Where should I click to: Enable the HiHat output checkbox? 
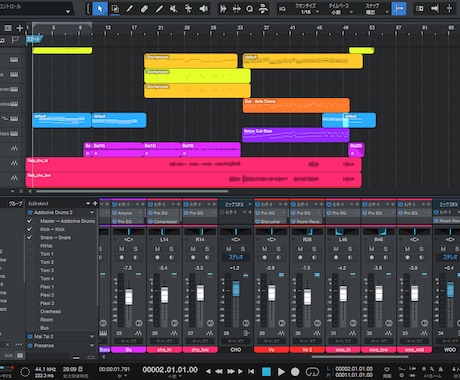pos(30,246)
